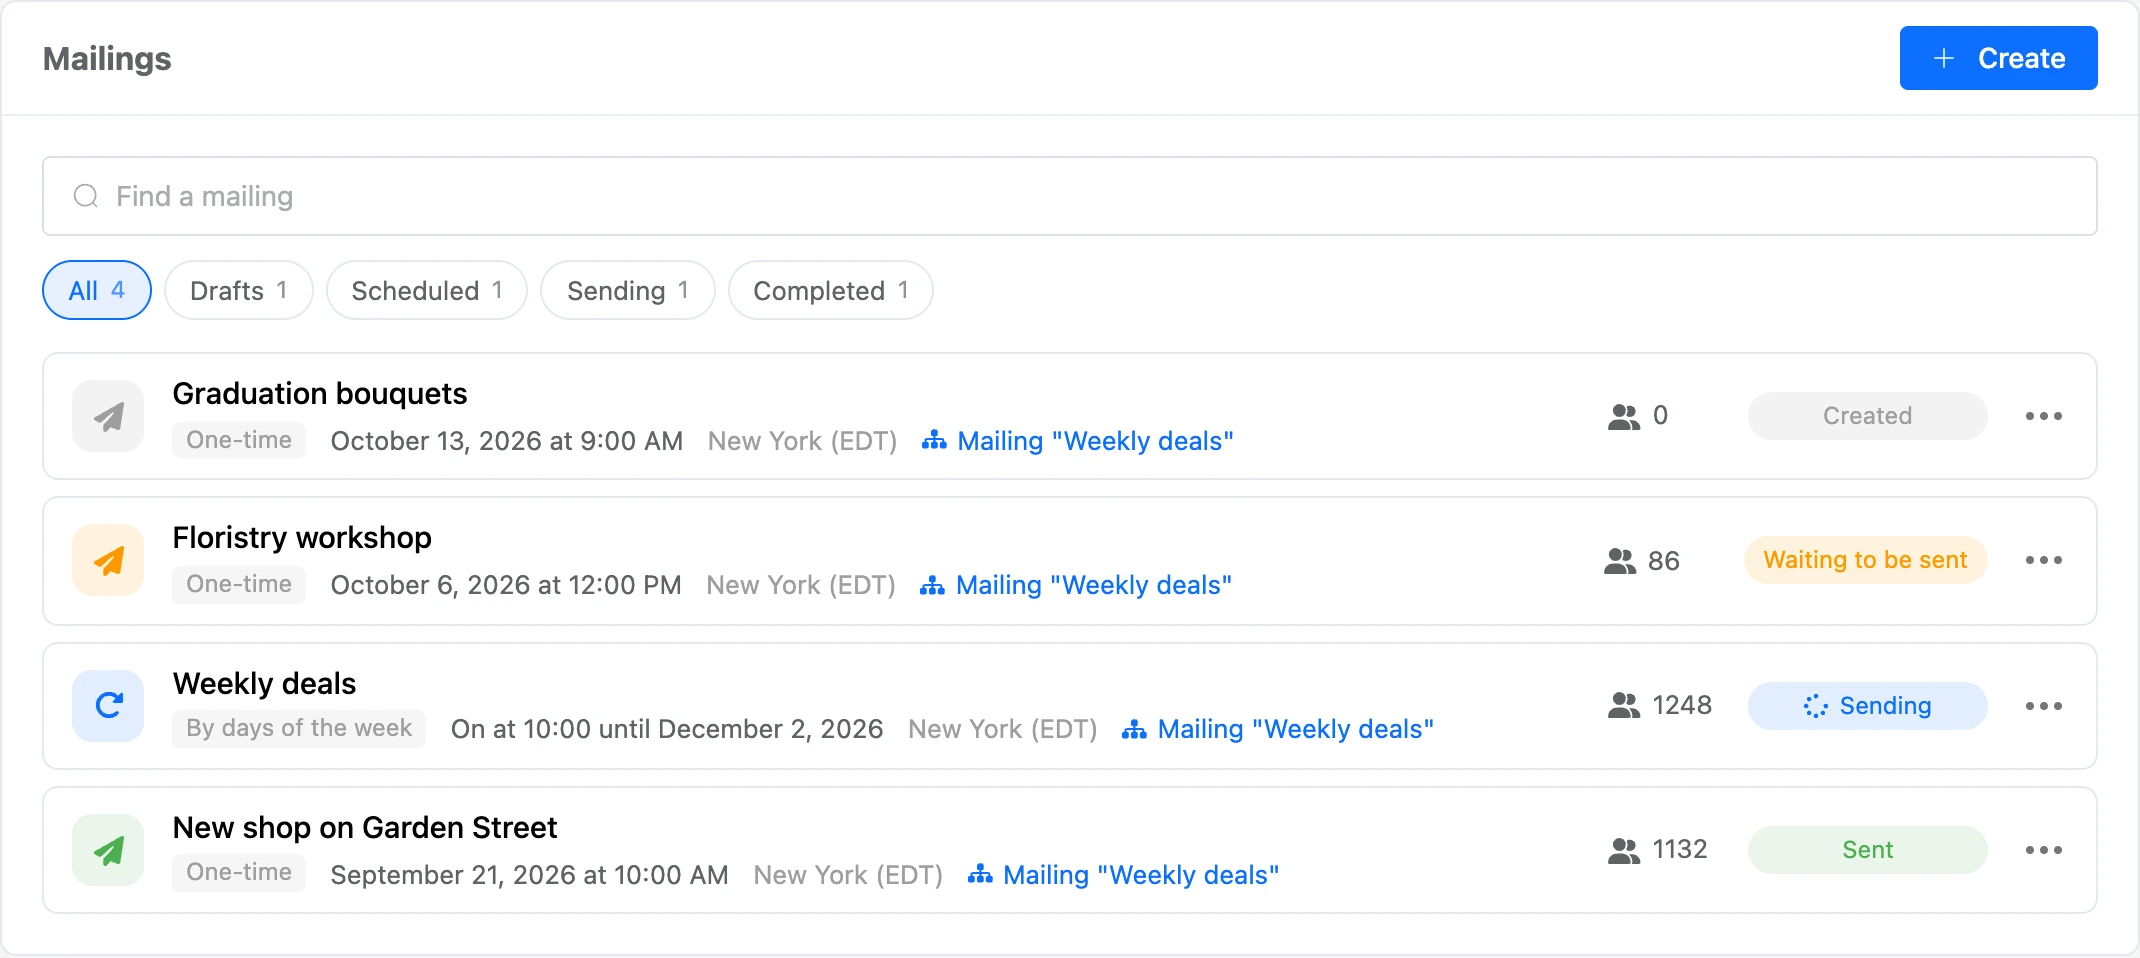Click the spinner icon in Sending badge

[x=1816, y=706]
